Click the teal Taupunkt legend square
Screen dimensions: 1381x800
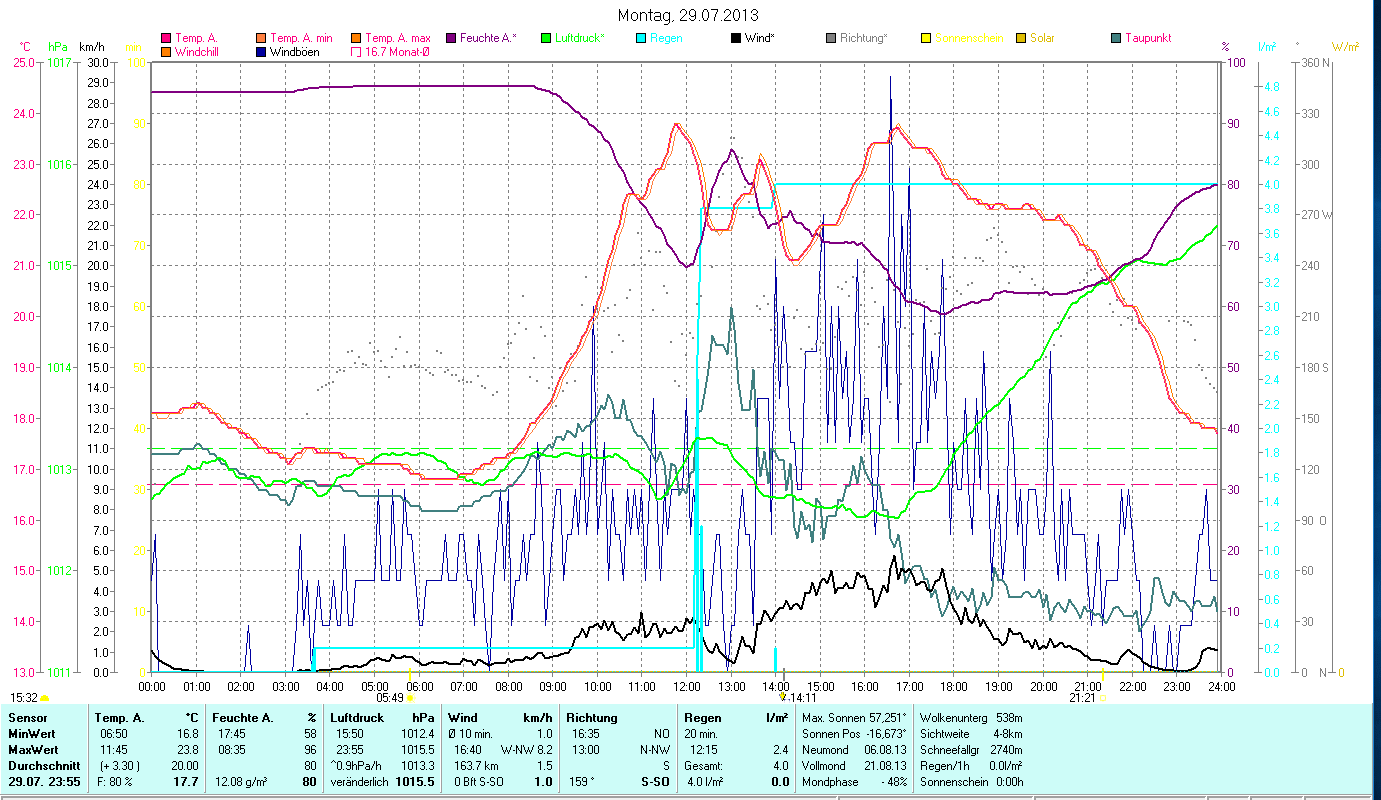(x=1116, y=38)
